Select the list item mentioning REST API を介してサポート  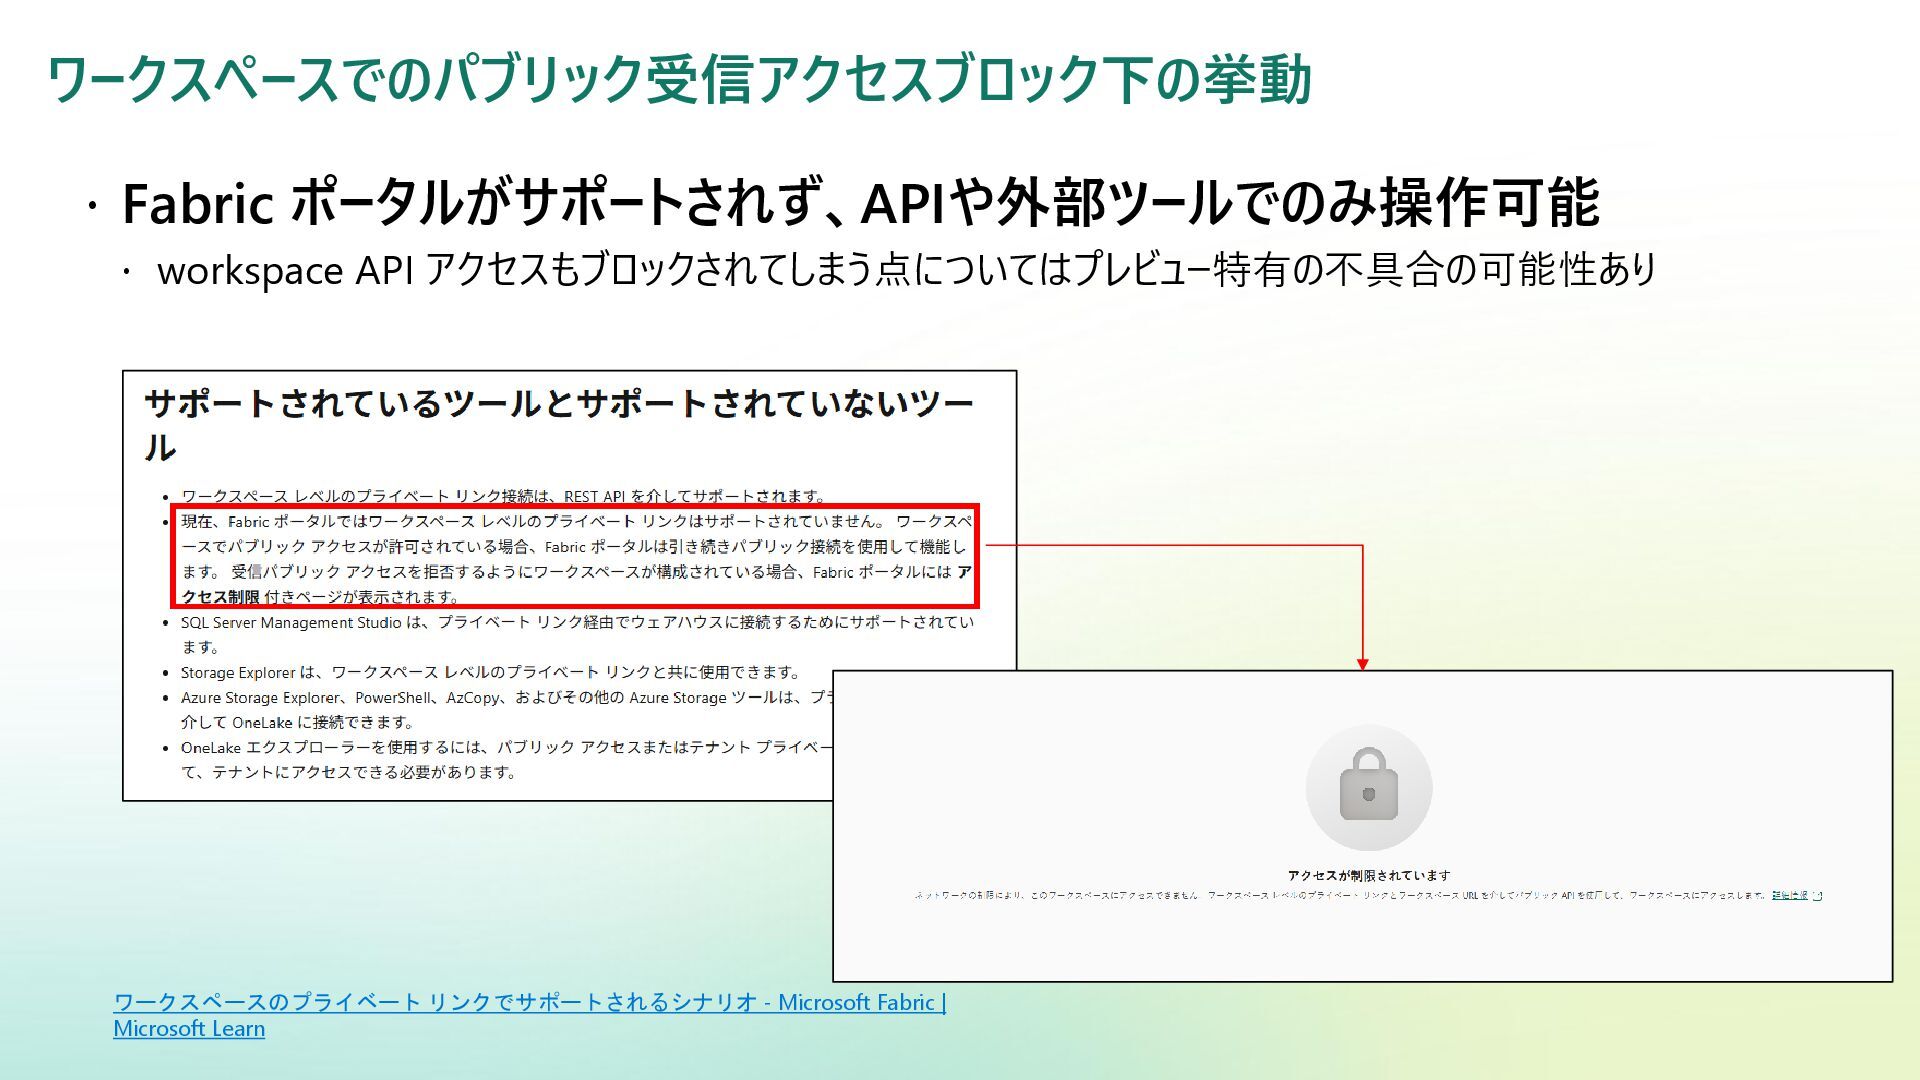click(503, 496)
